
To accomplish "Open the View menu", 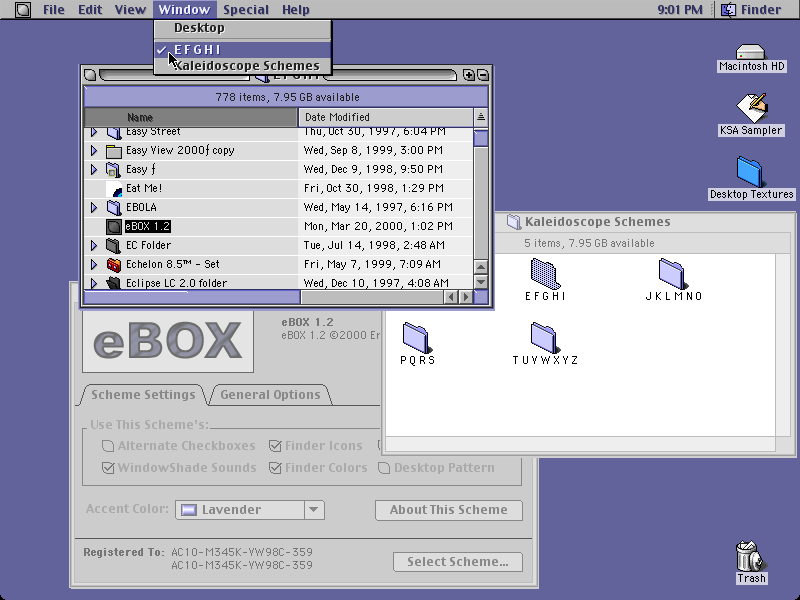I will tap(130, 9).
